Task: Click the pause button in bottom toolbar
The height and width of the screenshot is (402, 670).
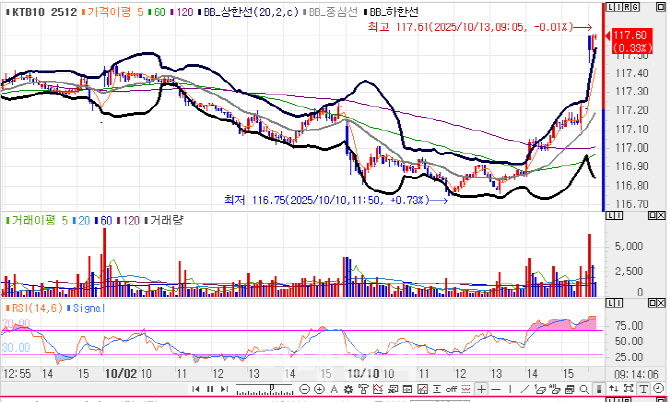Action: click(210, 388)
